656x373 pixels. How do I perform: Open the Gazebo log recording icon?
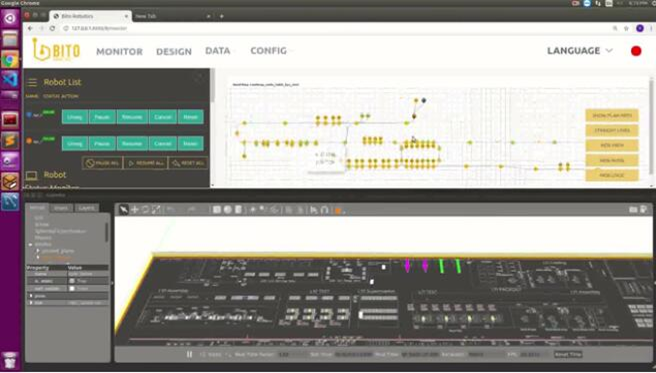tap(643, 209)
